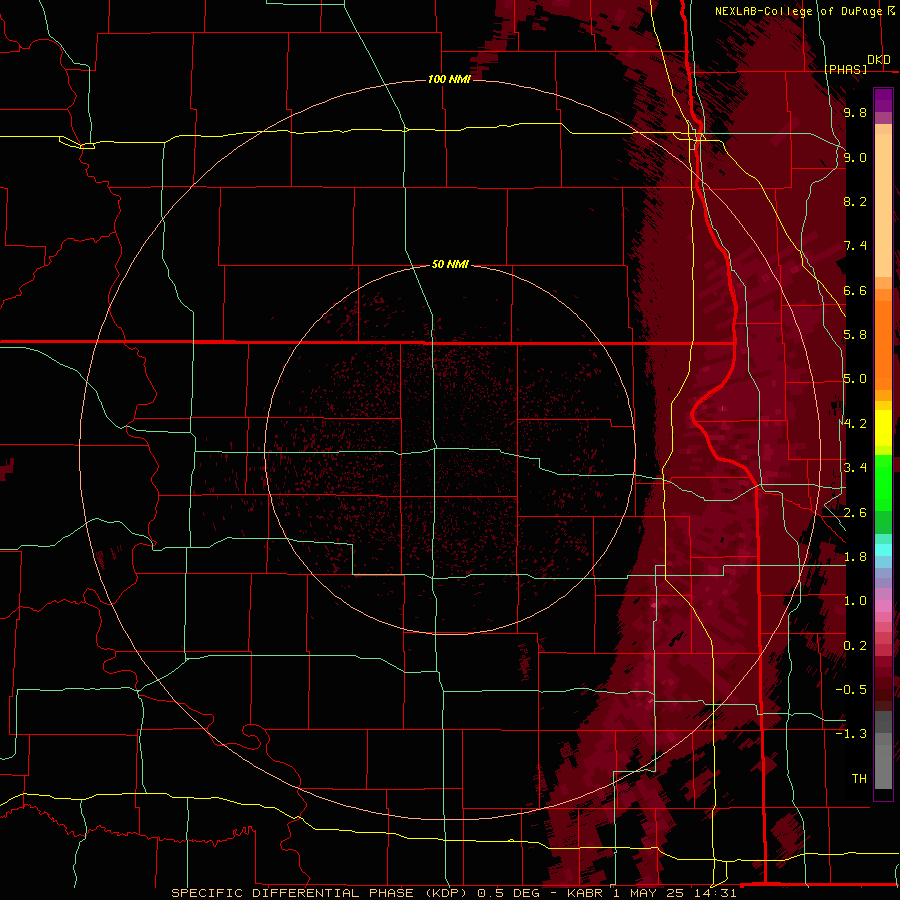Click the 1.8 value on the legend
Screen dimensions: 900x900
855,557
